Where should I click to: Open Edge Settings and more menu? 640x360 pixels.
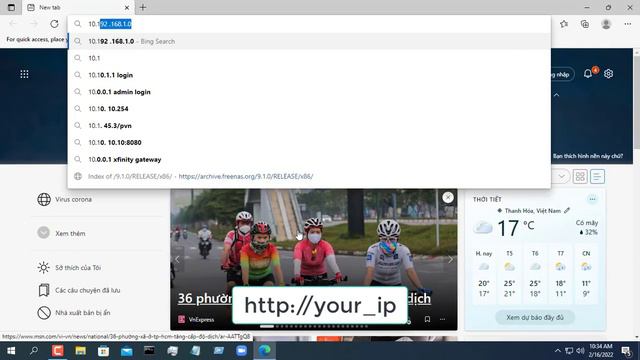pyautogui.click(x=627, y=24)
